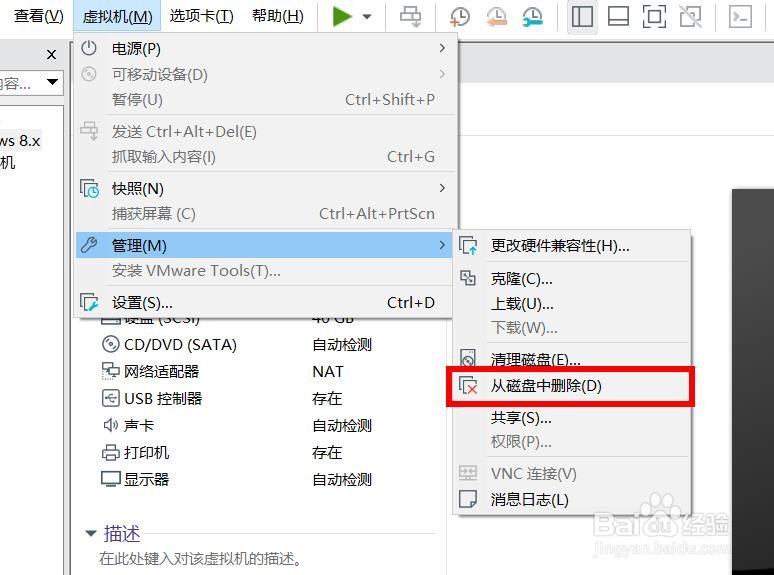Screen dimensions: 774x575
Task: Open the 帮助(H) menu
Action: tap(277, 16)
